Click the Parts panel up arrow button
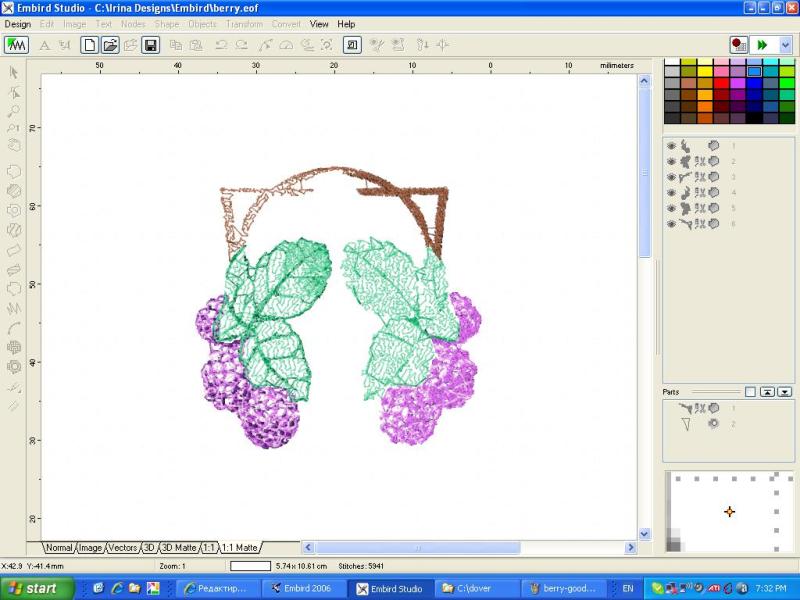 (x=767, y=392)
